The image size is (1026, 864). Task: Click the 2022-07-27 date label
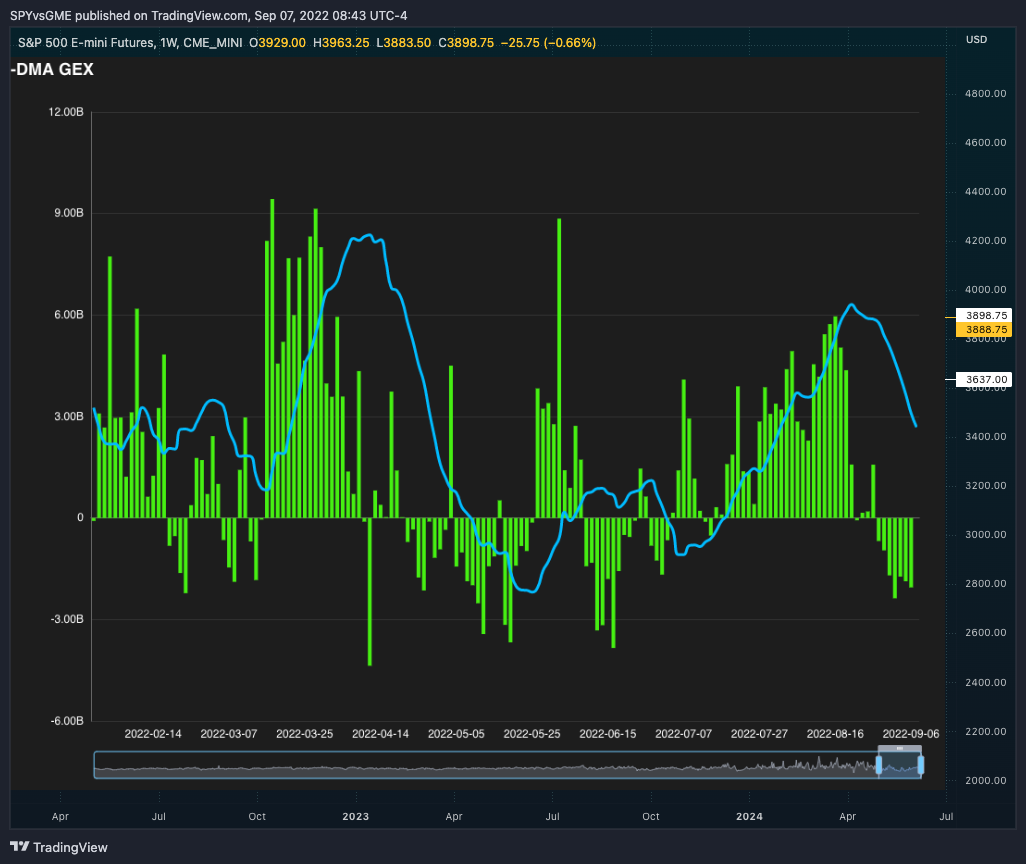[760, 734]
